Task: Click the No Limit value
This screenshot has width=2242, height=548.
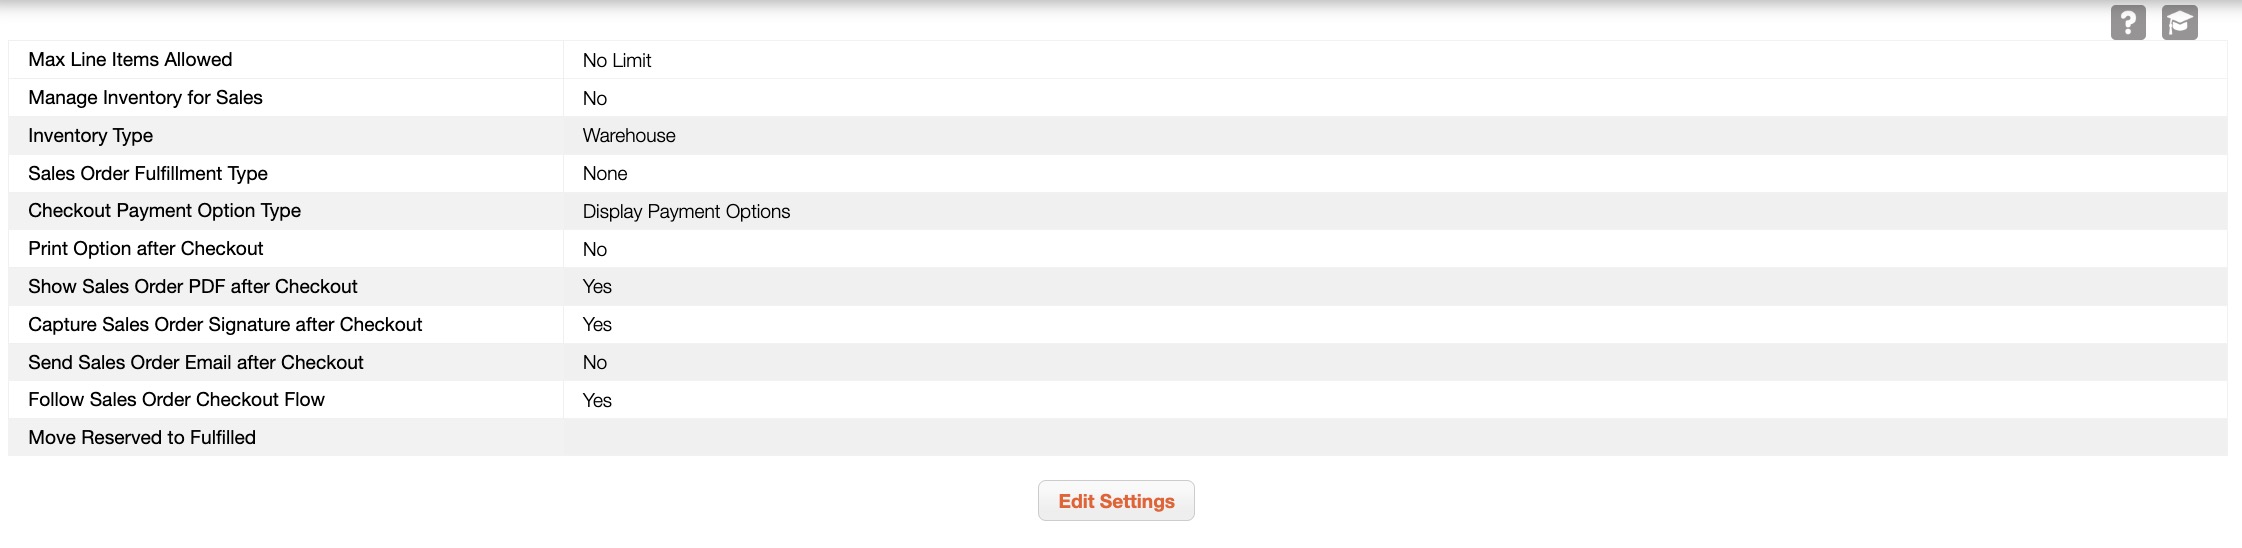Action: (616, 61)
